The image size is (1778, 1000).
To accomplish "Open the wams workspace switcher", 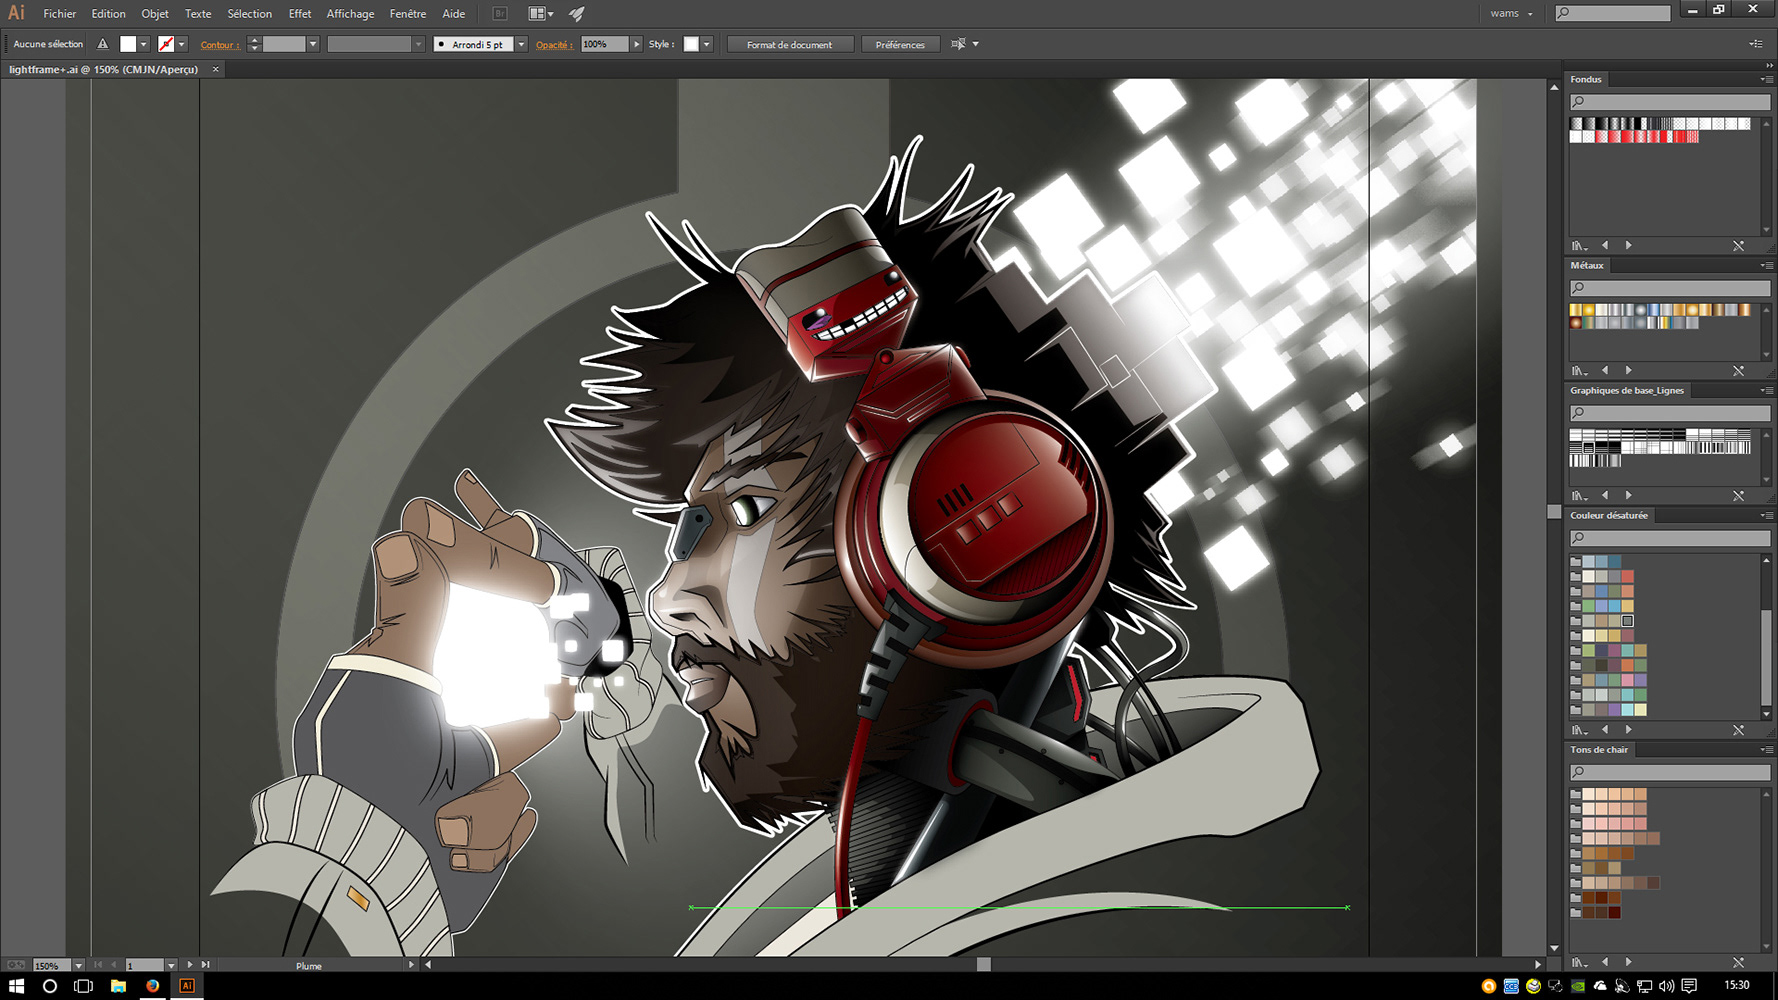I will tap(1511, 13).
